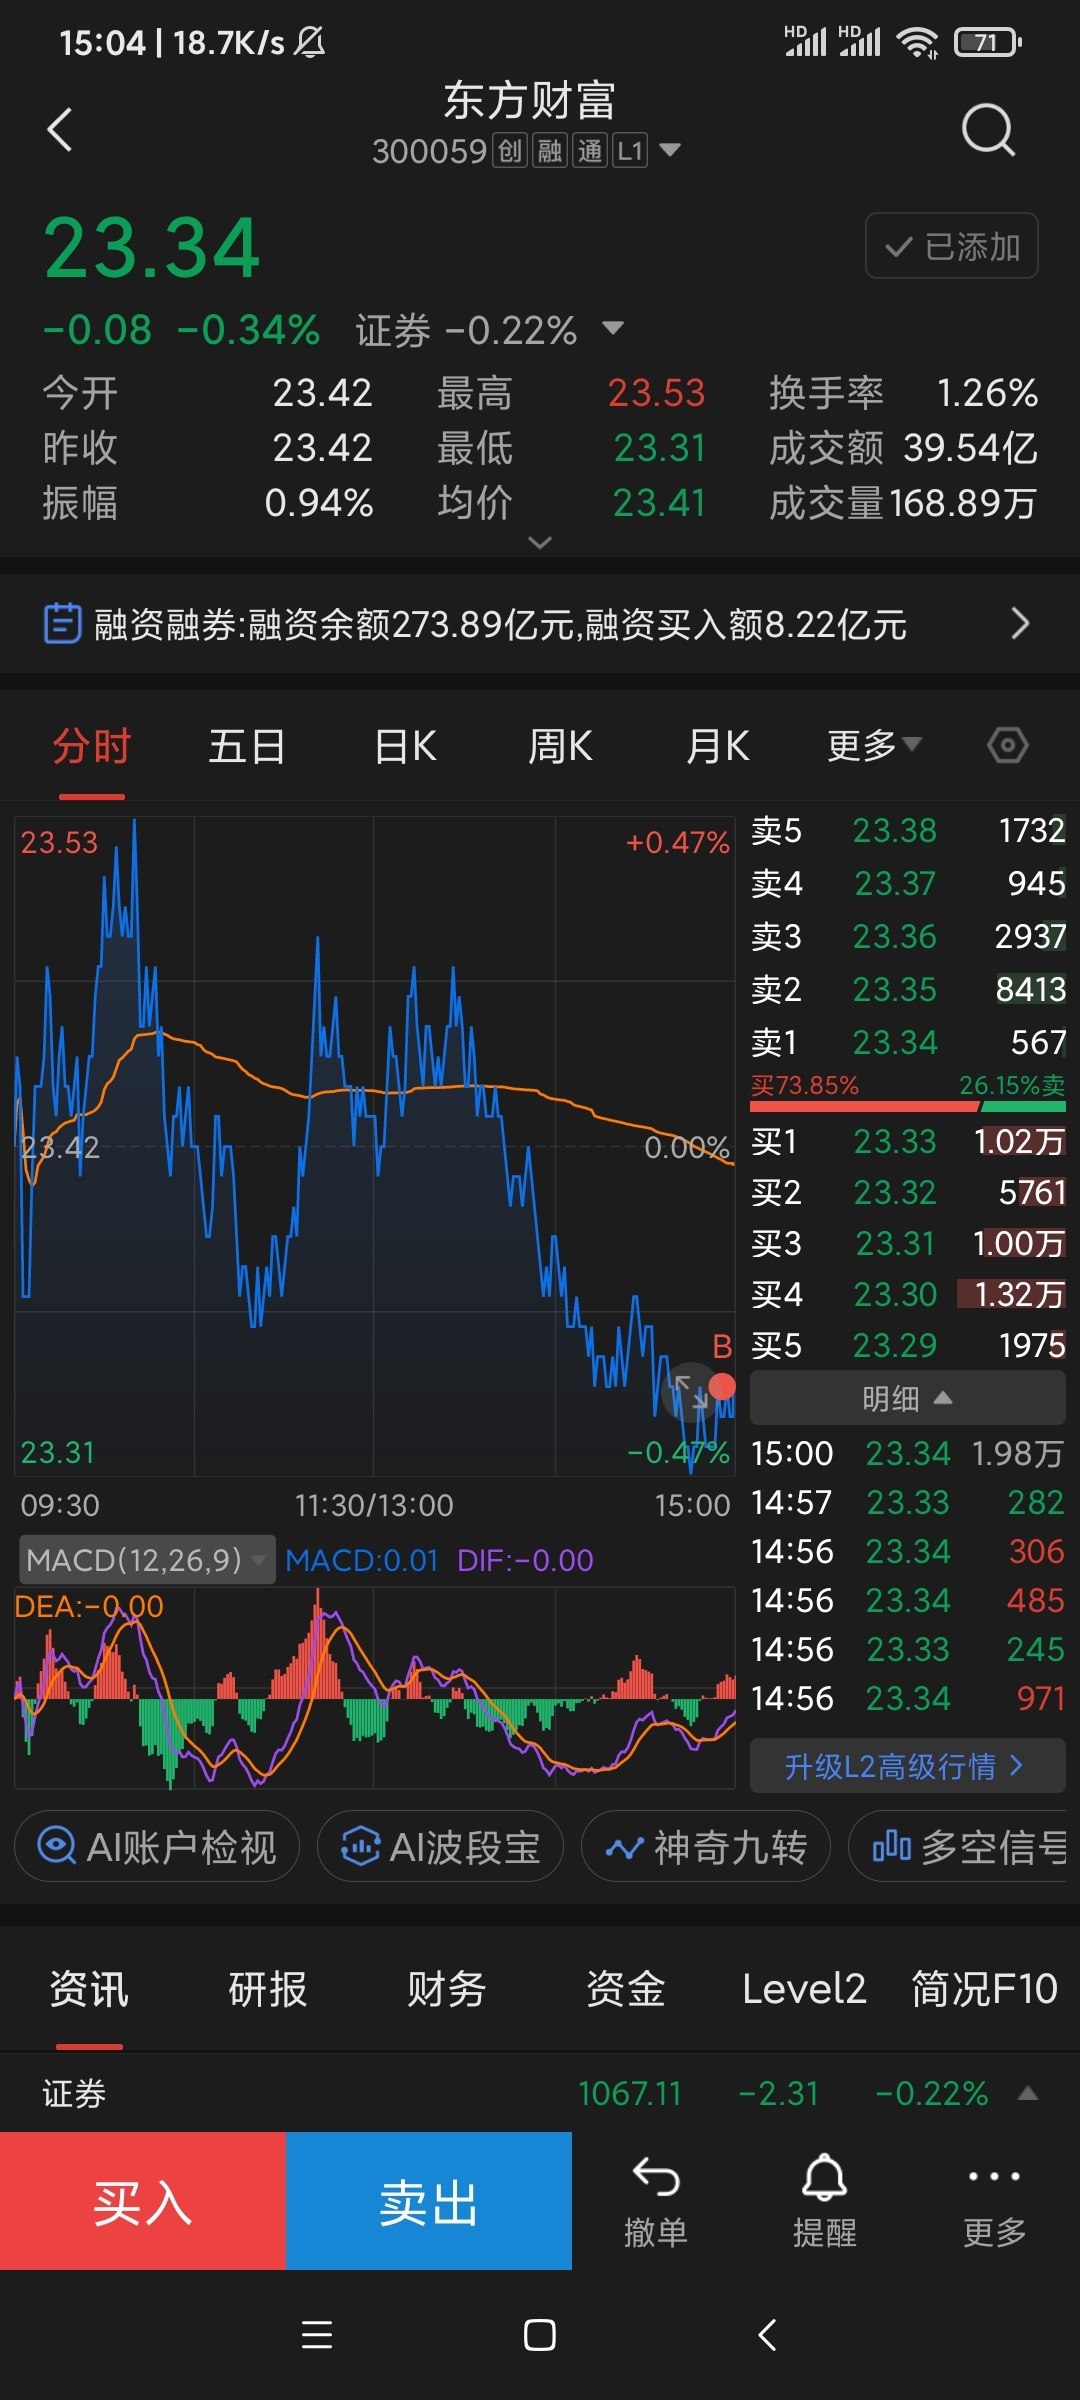Screen dimensions: 1080x2400
Task: Go back using the top-left arrow
Action: point(60,130)
